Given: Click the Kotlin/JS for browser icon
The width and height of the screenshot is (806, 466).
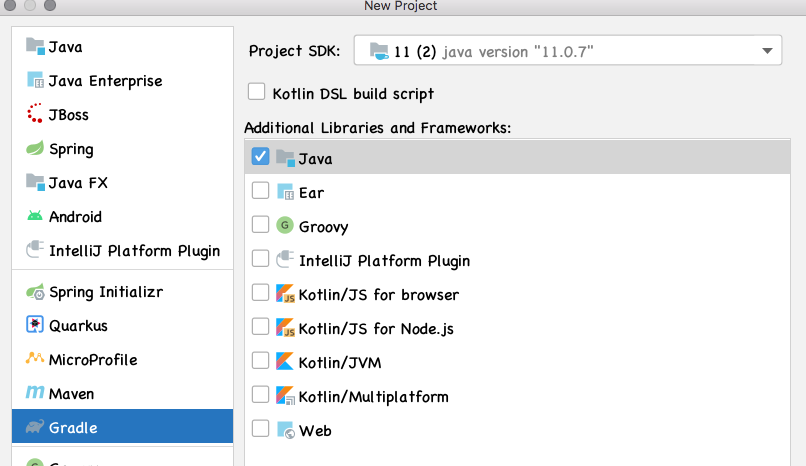Looking at the screenshot, I should coord(285,293).
